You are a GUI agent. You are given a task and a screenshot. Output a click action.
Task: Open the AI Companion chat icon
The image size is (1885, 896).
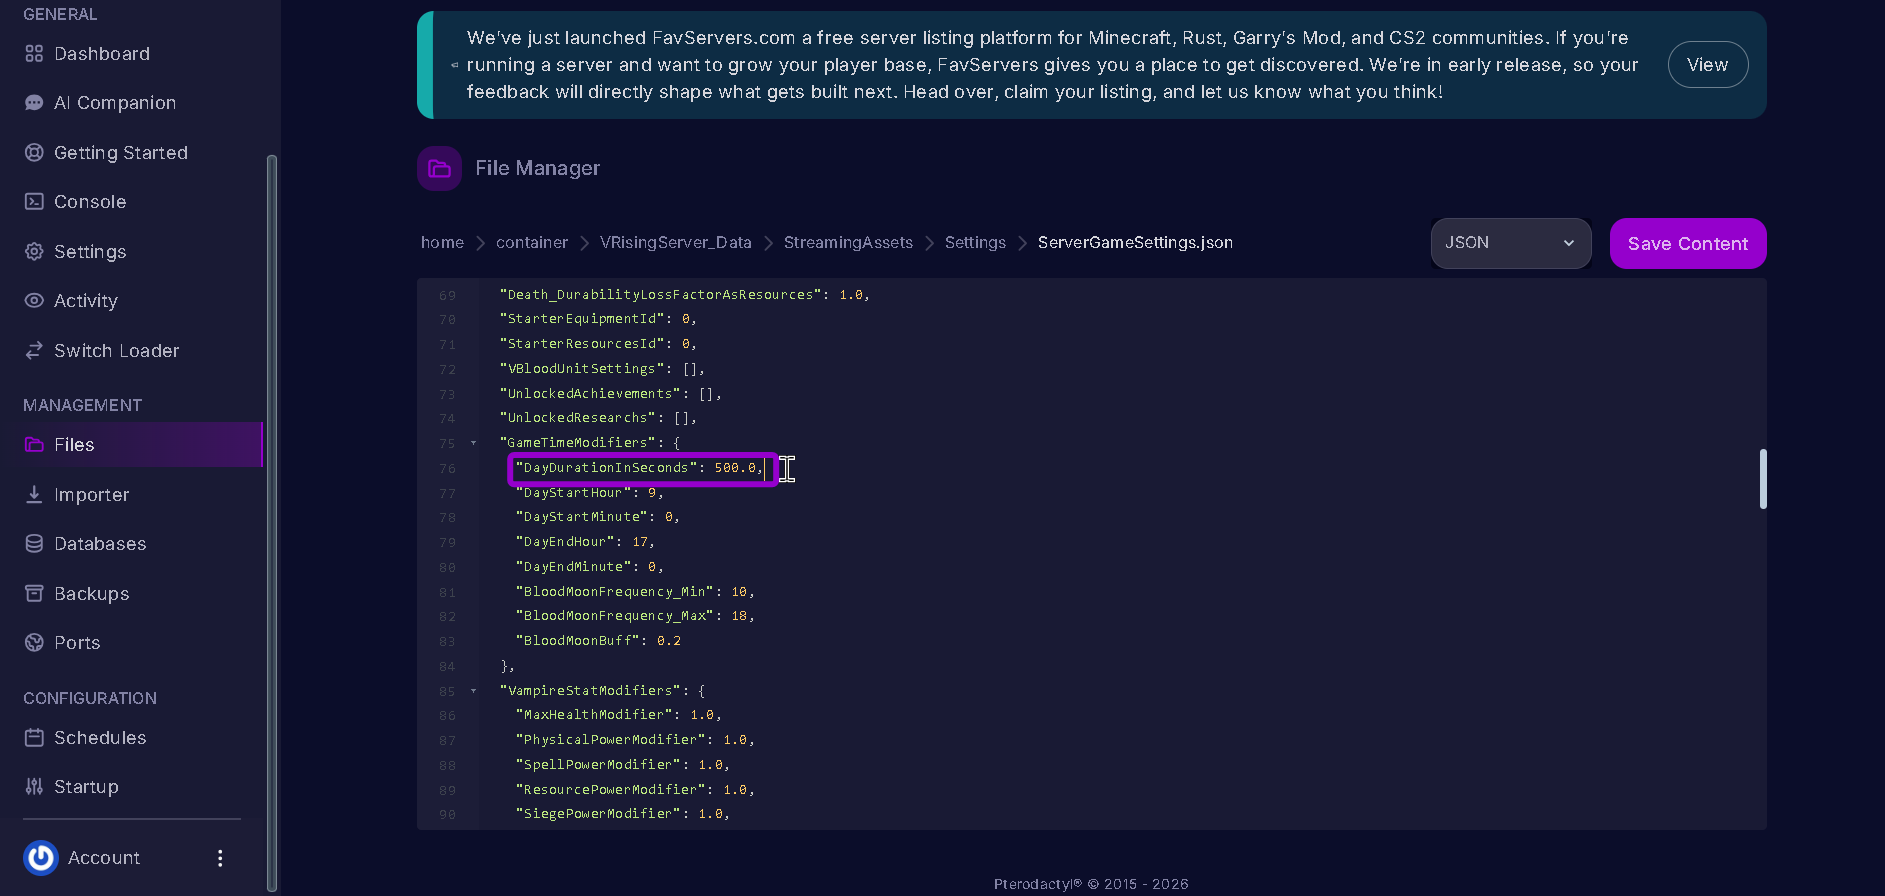tap(34, 103)
